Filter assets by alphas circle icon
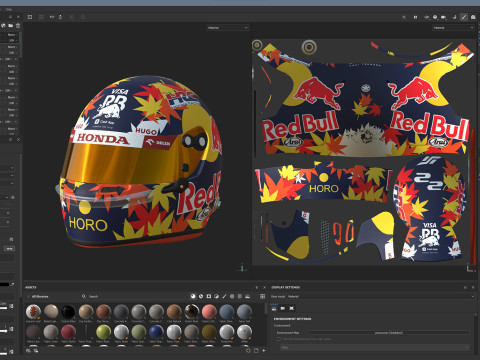The width and height of the screenshot is (480, 360). pyautogui.click(x=232, y=296)
